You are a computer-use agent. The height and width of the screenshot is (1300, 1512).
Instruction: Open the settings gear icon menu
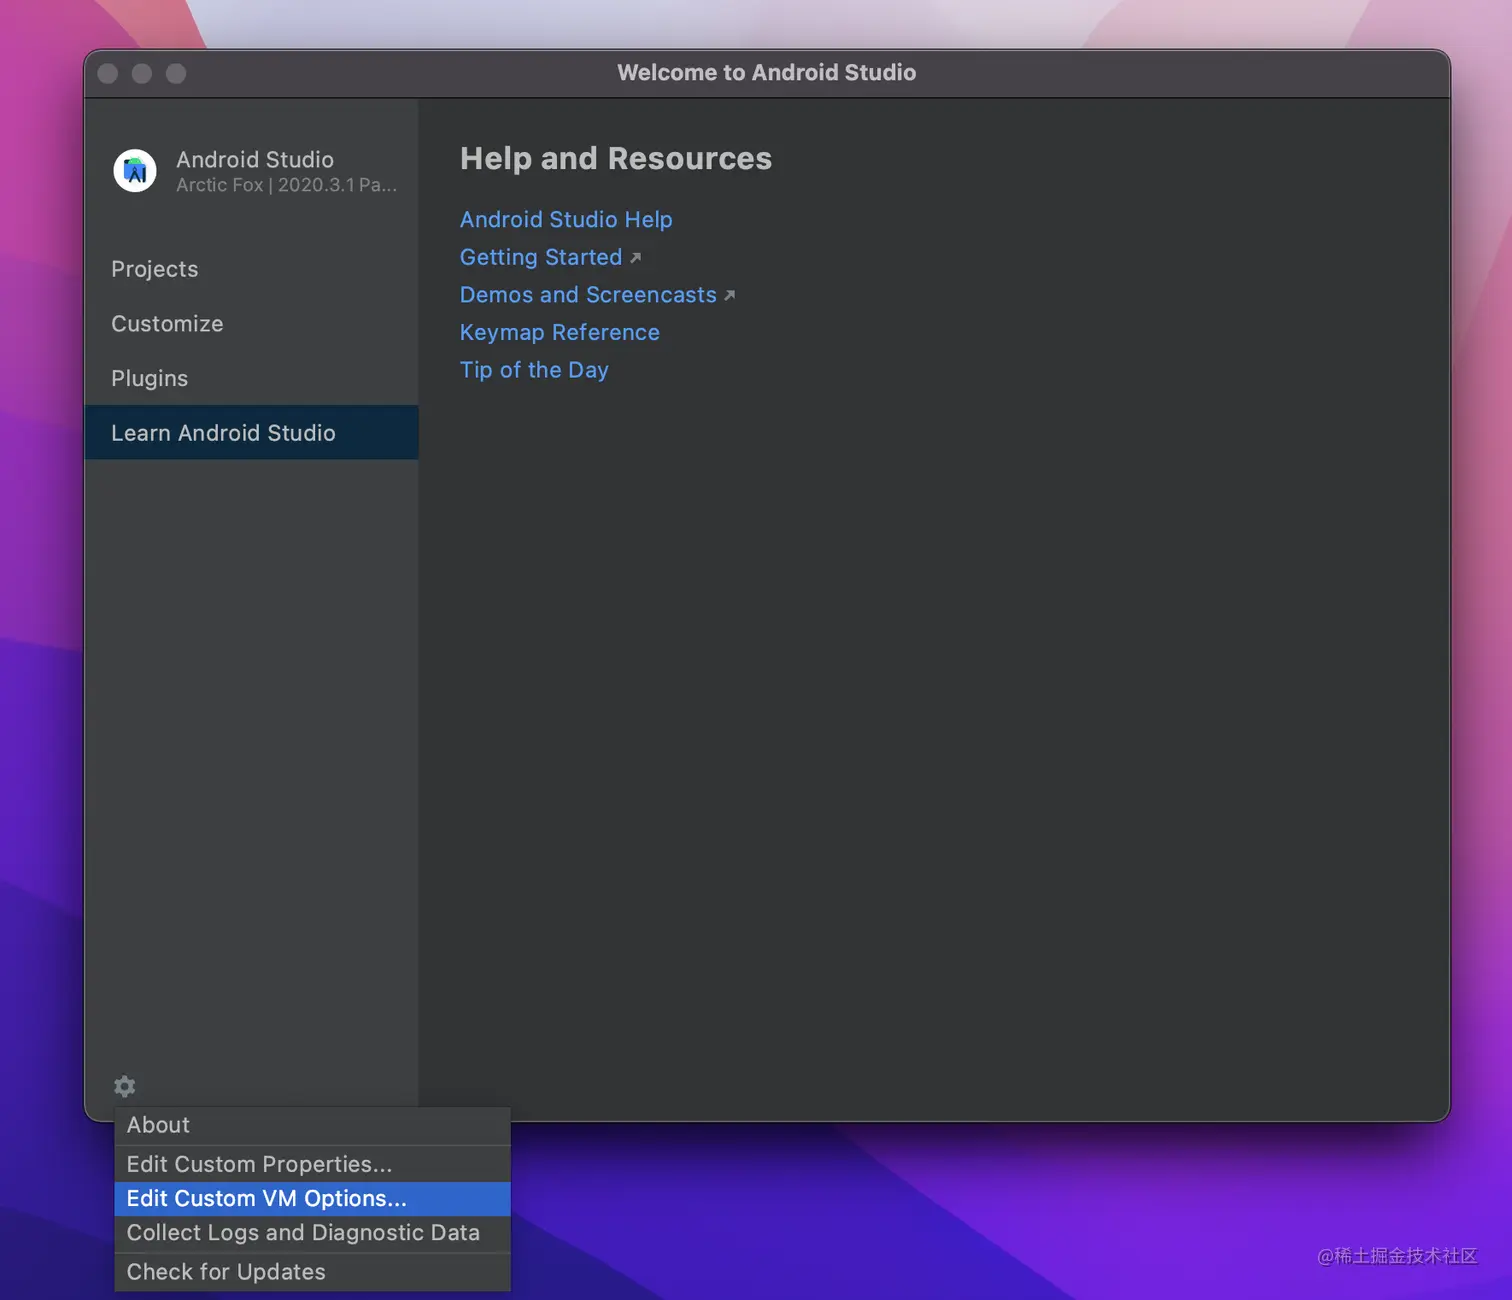124,1086
